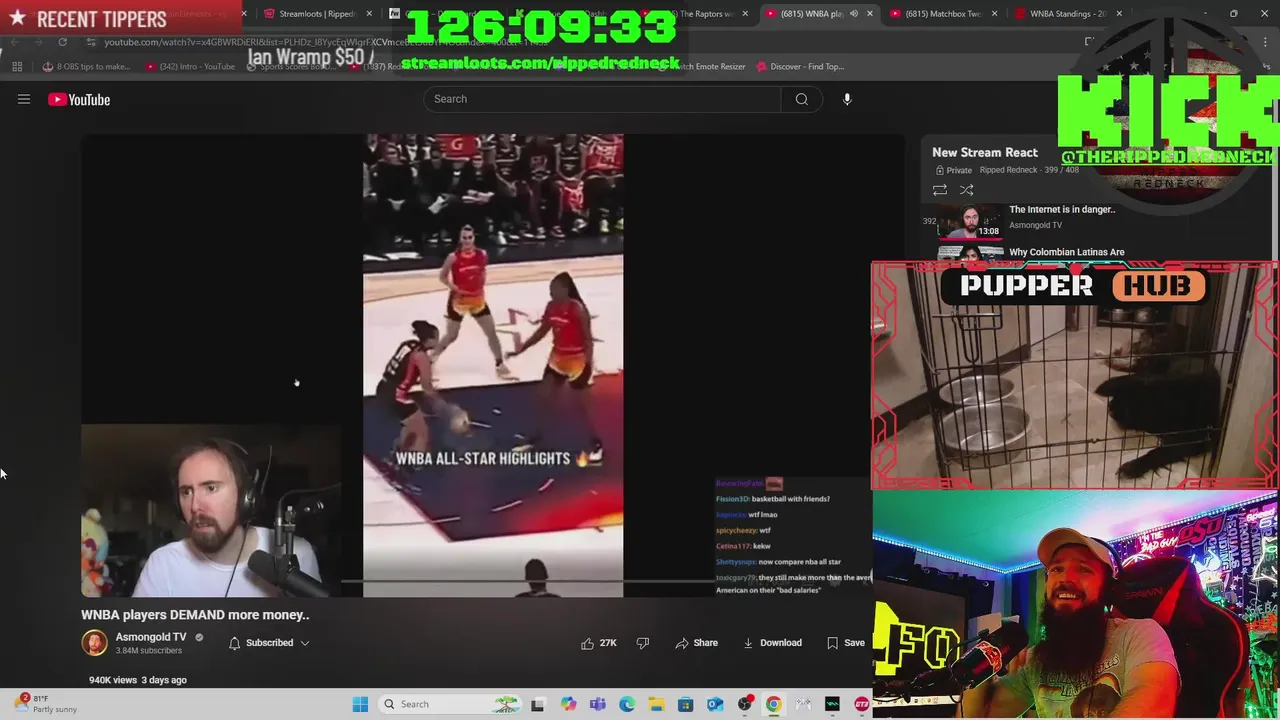Switch to the Streamloots browser tab
Image resolution: width=1280 pixels, height=720 pixels.
316,14
